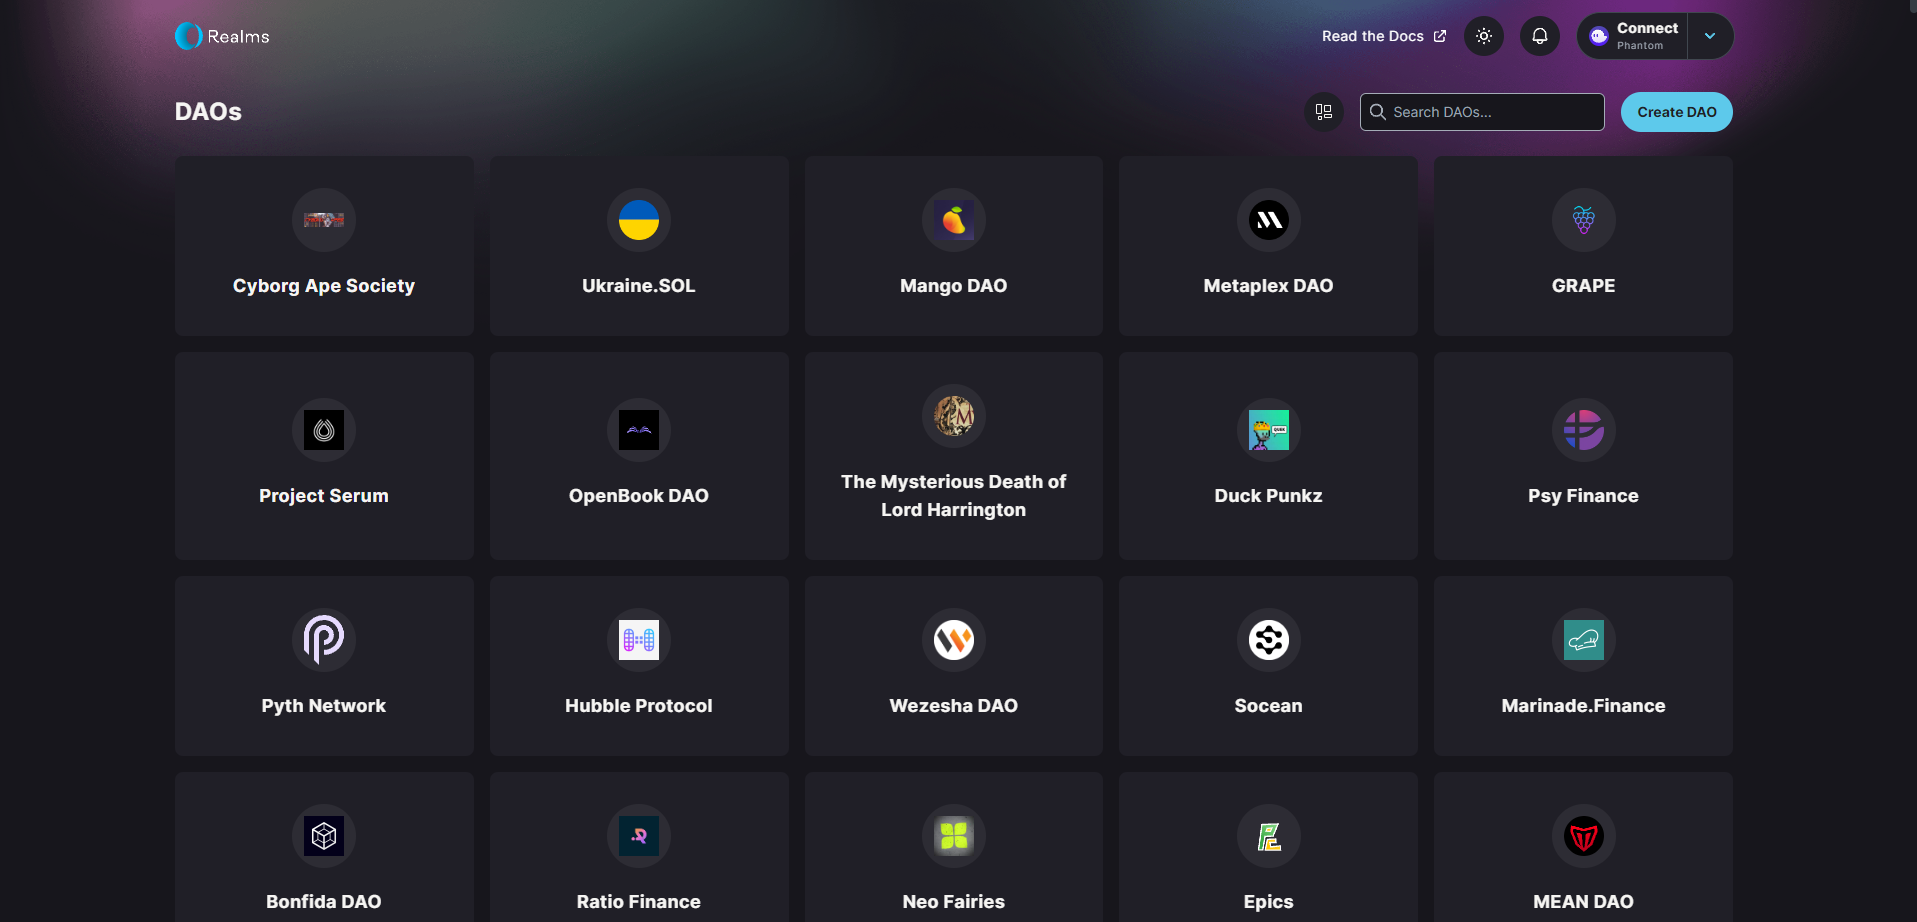Open the Bonfida DAO cube icon
Image resolution: width=1917 pixels, height=922 pixels.
324,836
